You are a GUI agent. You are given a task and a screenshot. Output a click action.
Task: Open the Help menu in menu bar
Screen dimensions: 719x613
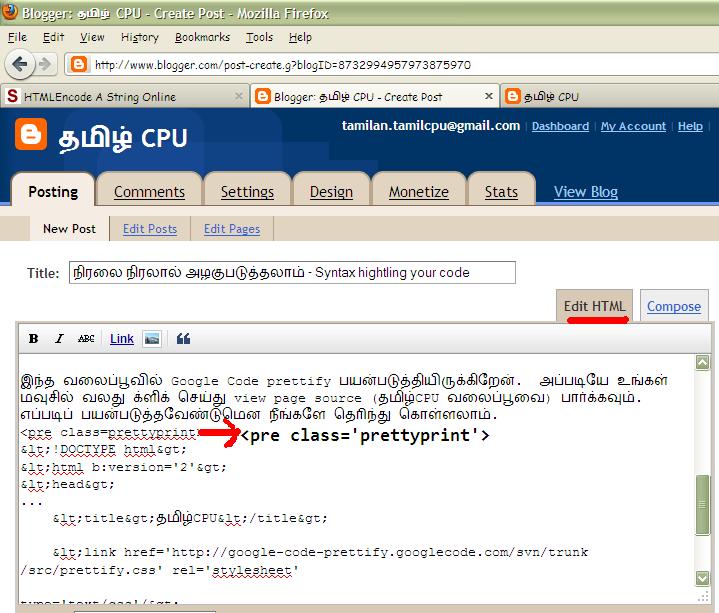[300, 37]
